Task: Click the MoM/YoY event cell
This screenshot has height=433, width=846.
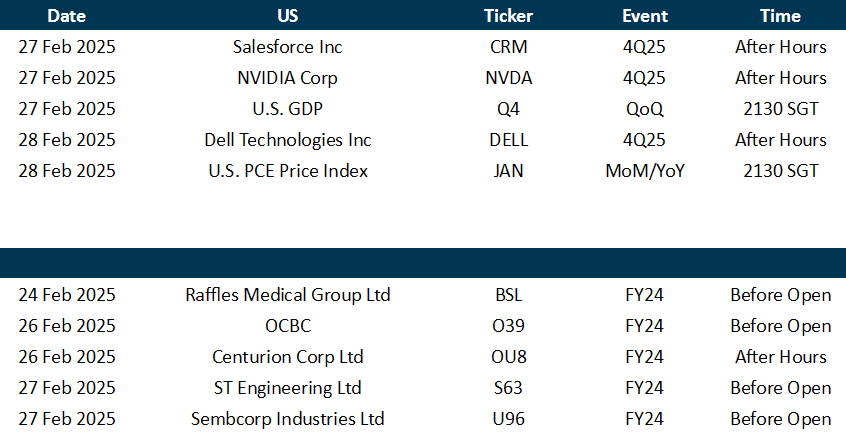Action: 645,171
